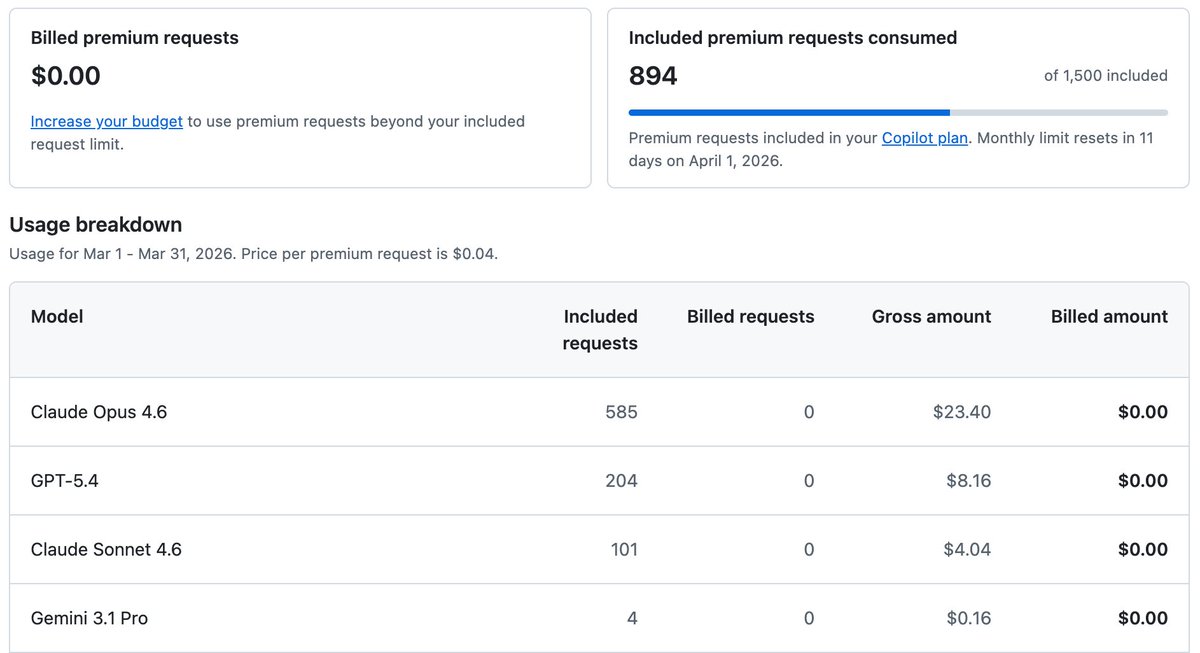Open the "Copilot plan" link

(924, 138)
